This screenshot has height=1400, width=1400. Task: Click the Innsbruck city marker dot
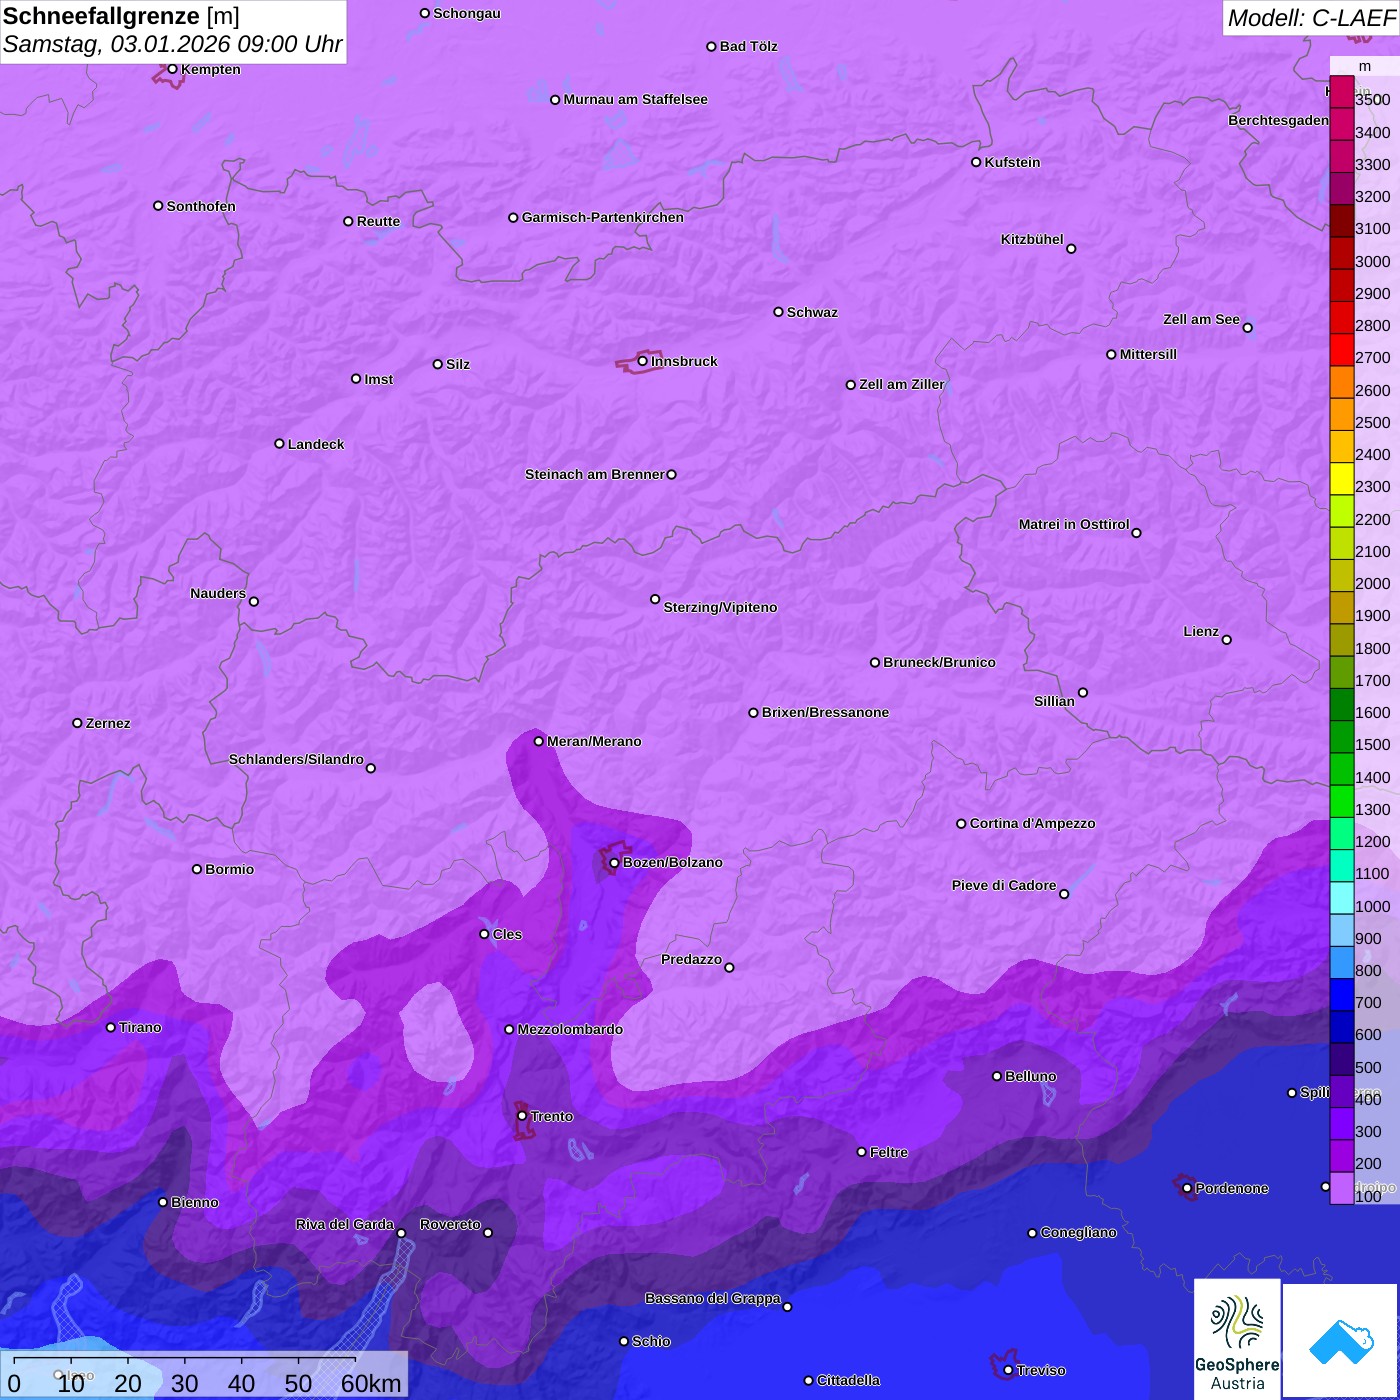pos(643,361)
